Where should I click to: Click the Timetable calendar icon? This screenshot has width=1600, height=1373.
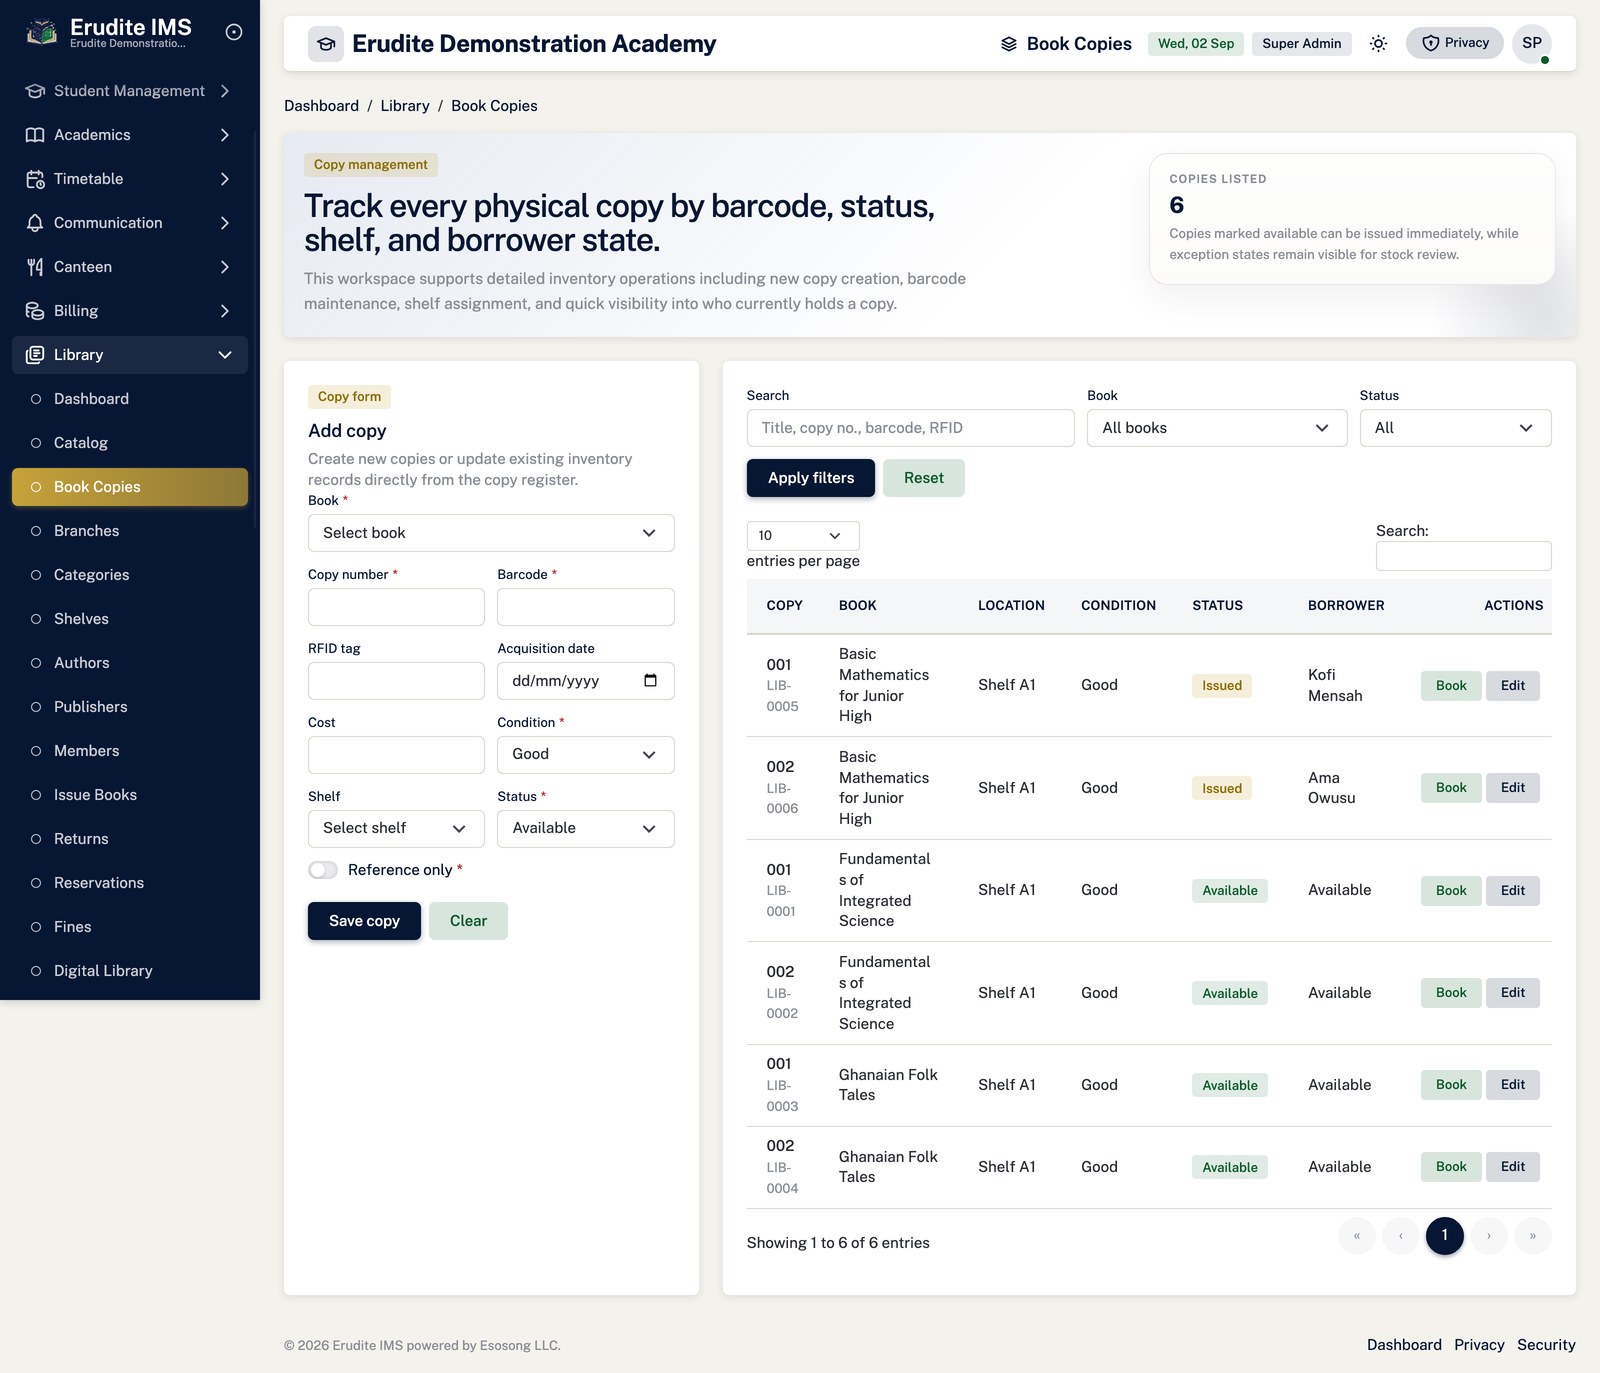pyautogui.click(x=35, y=179)
